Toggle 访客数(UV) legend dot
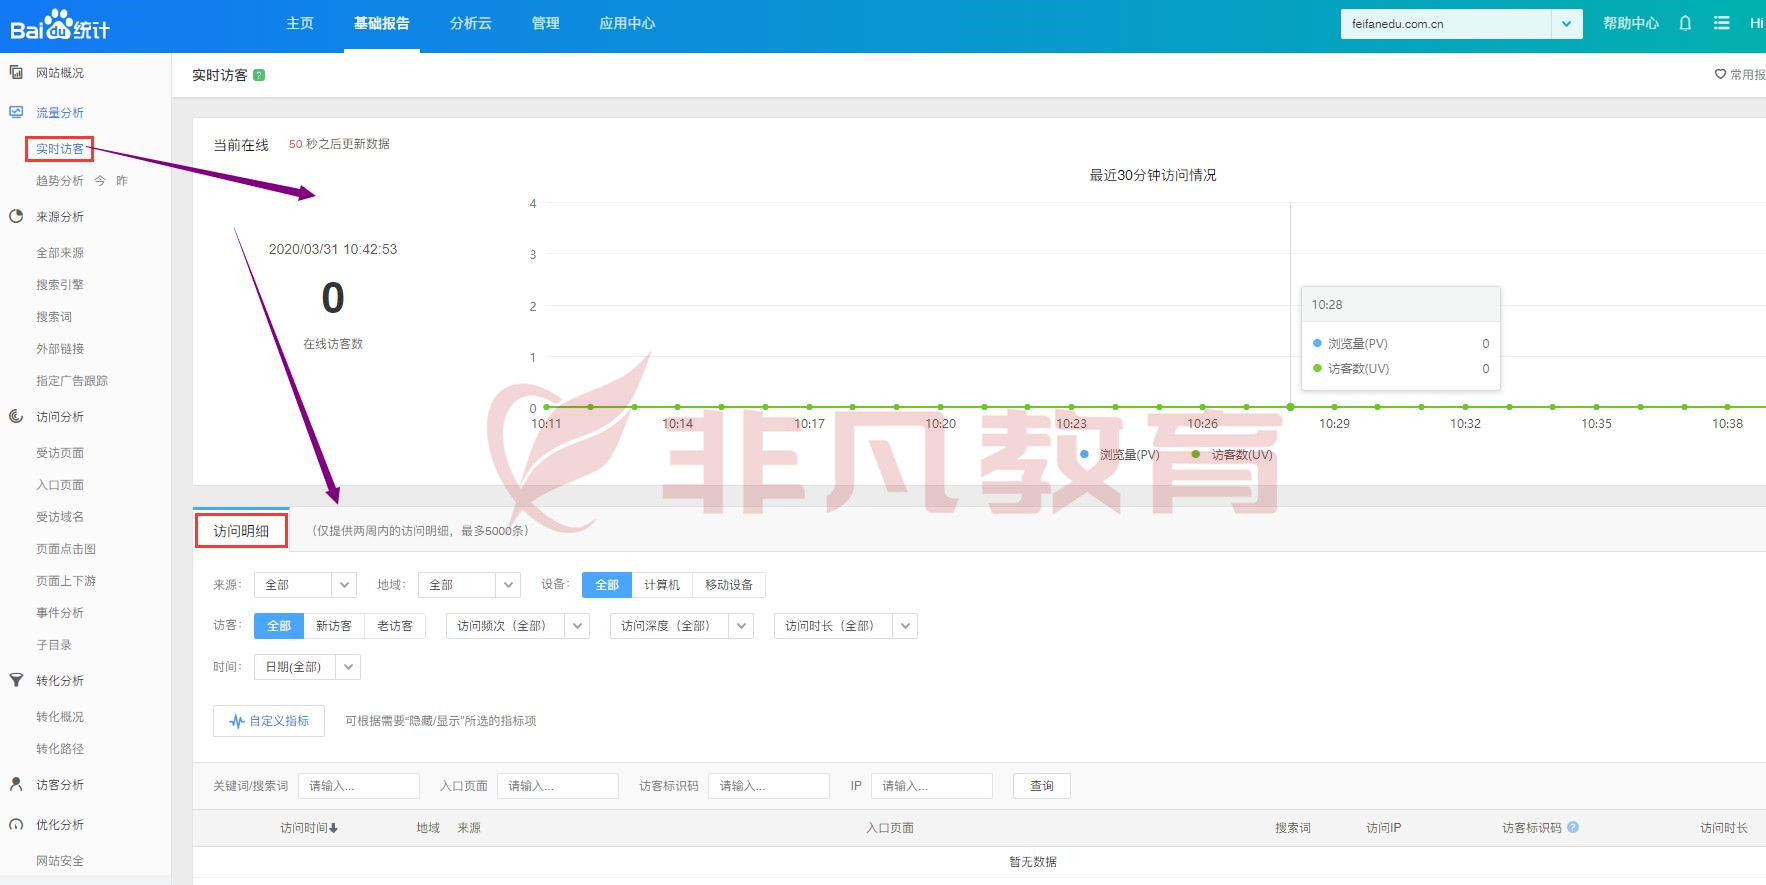 pyautogui.click(x=1196, y=454)
